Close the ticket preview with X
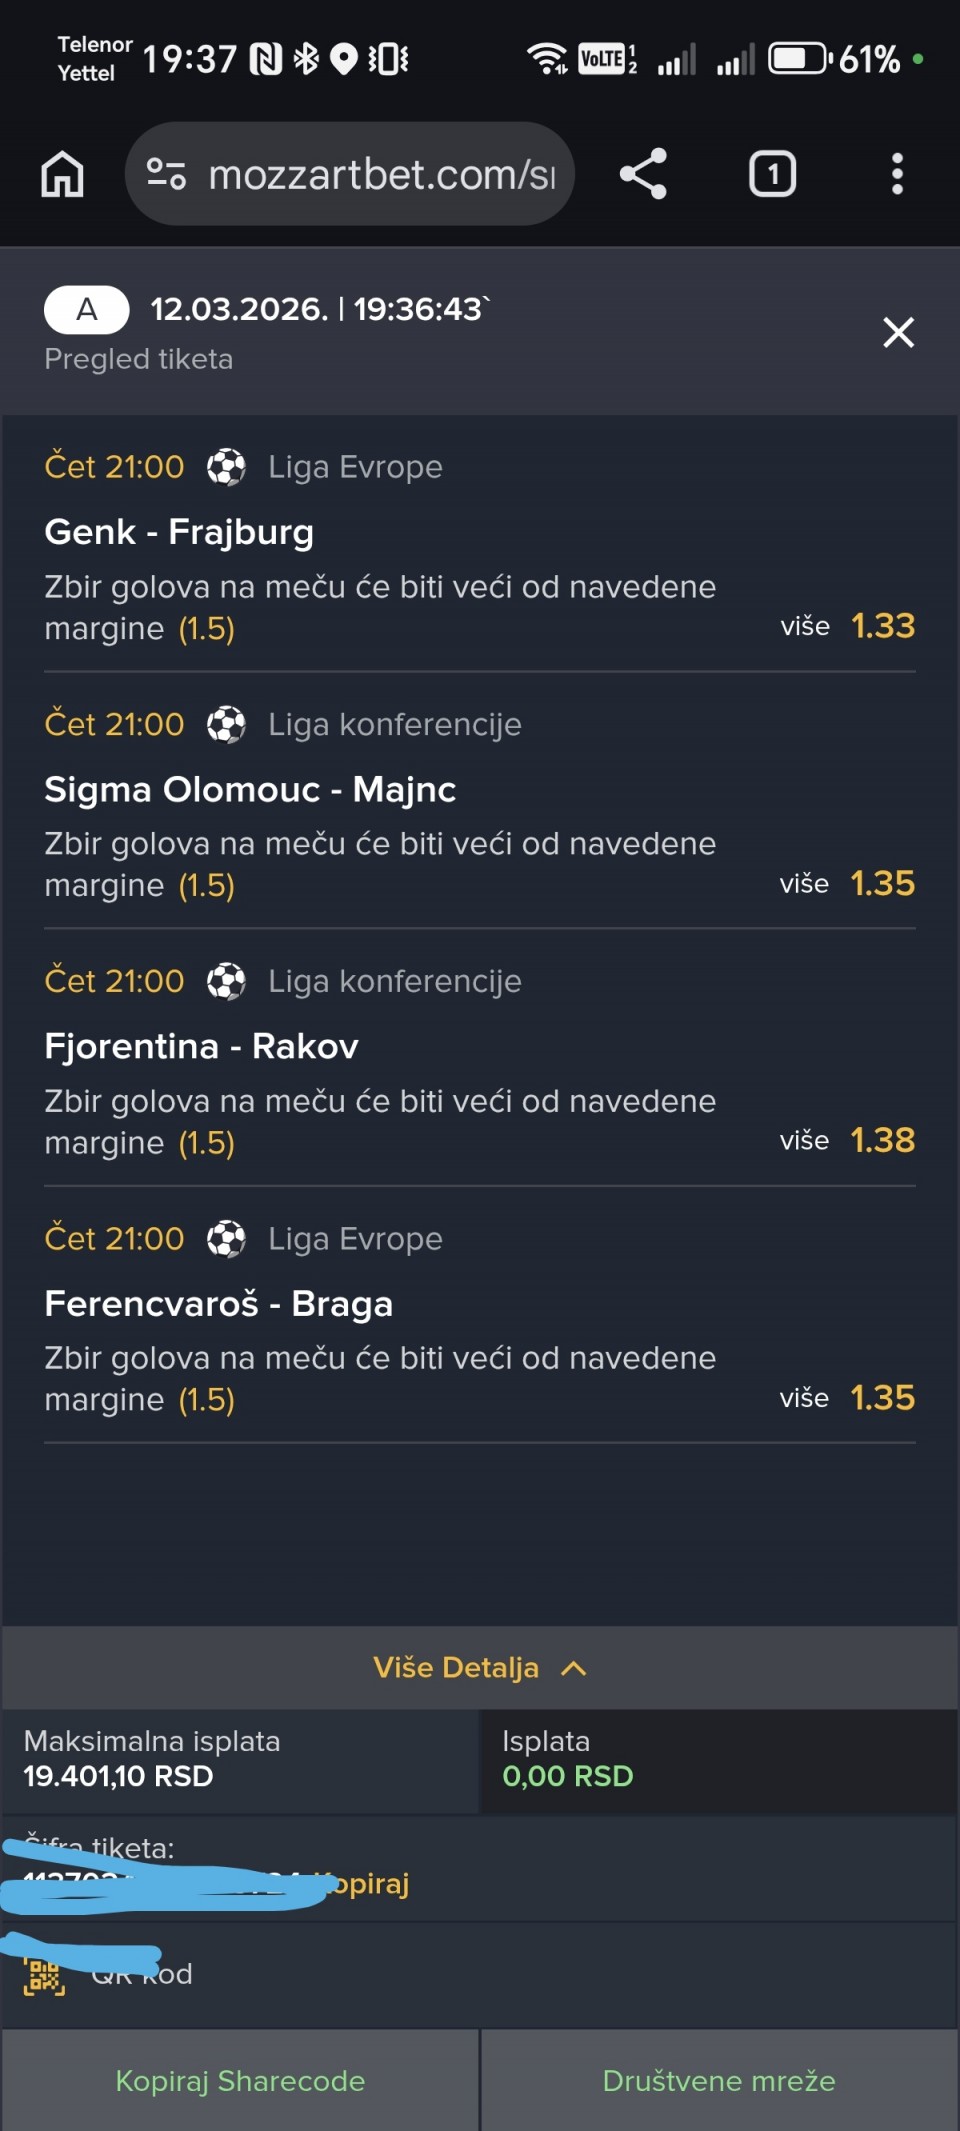 (x=898, y=332)
